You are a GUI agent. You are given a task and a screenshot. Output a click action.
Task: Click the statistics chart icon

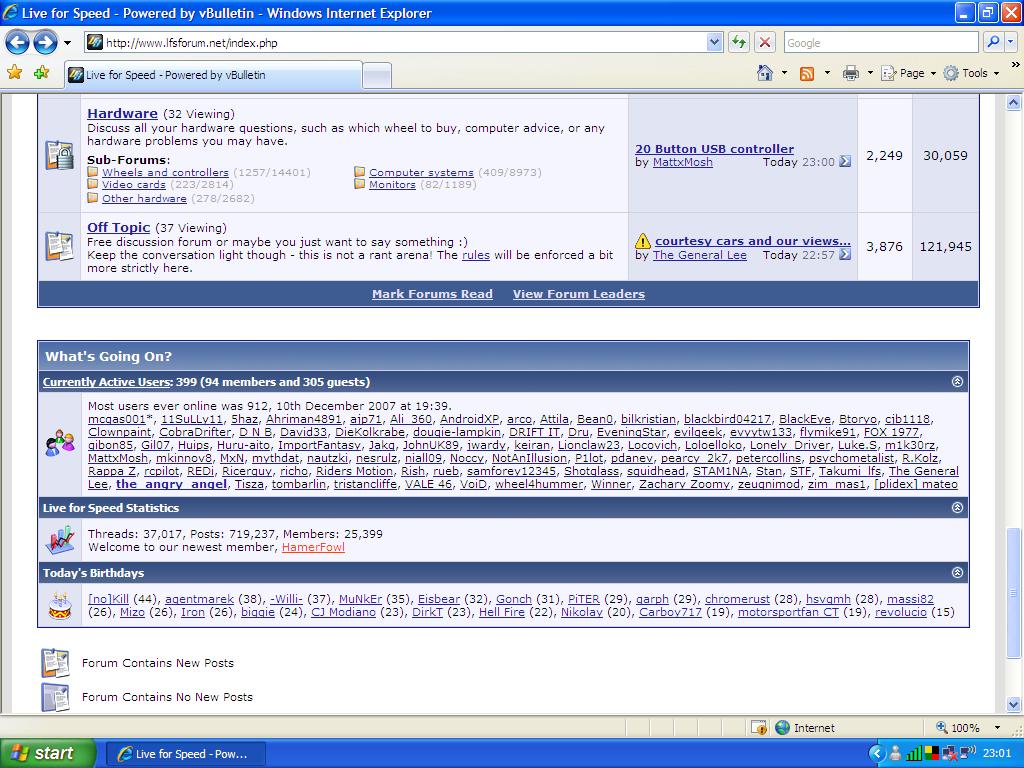coord(60,540)
